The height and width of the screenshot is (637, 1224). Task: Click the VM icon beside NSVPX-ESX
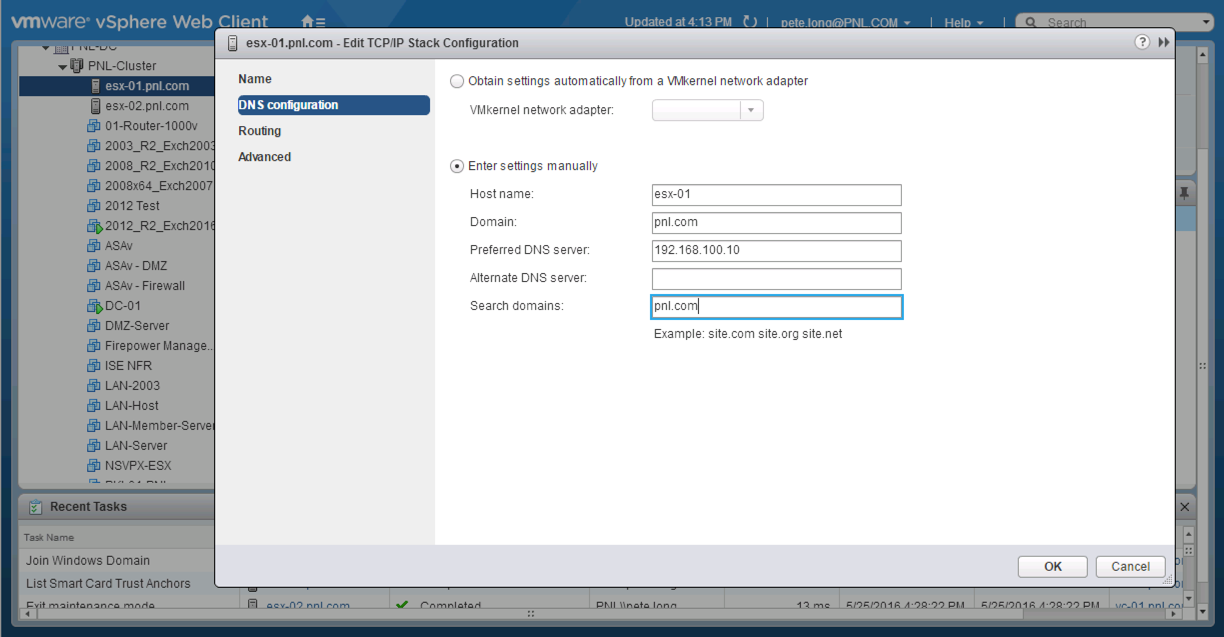[94, 466]
